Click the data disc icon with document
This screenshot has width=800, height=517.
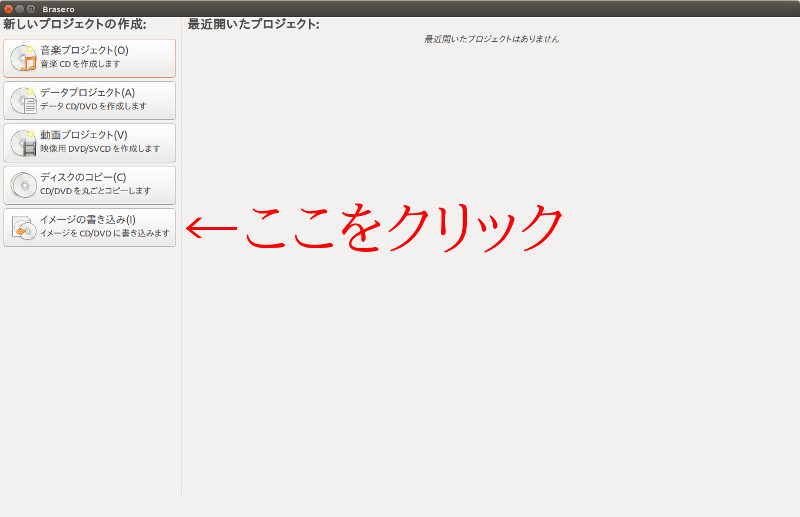pos(23,101)
